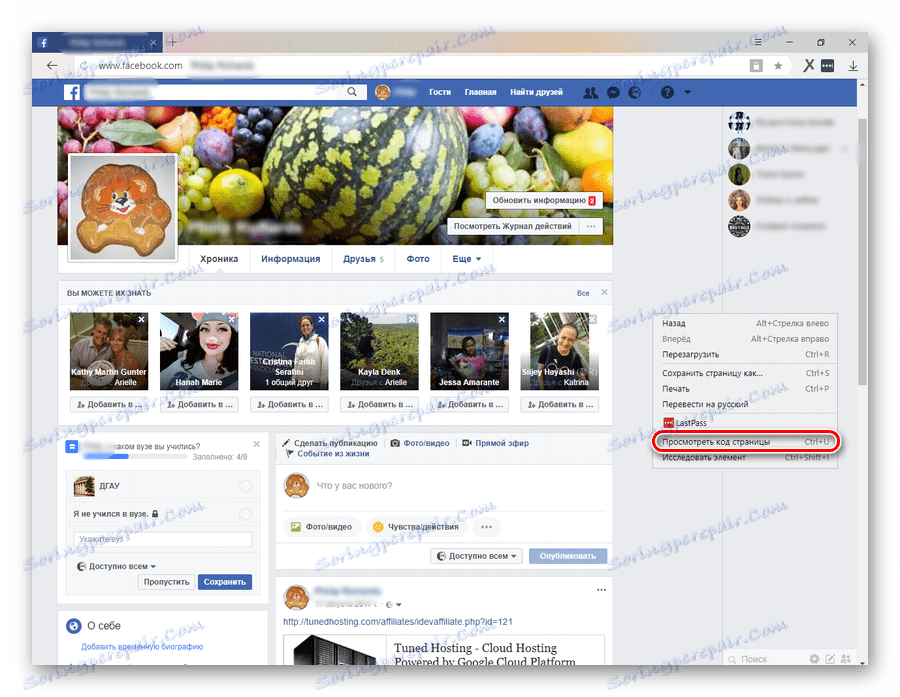Screen dimensions: 900x697
Task: Expand account menu arrow in blue bar
Action: pos(688,92)
